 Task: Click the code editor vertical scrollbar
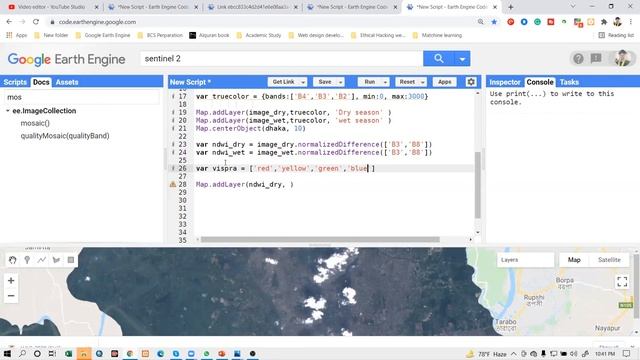tap(478, 184)
